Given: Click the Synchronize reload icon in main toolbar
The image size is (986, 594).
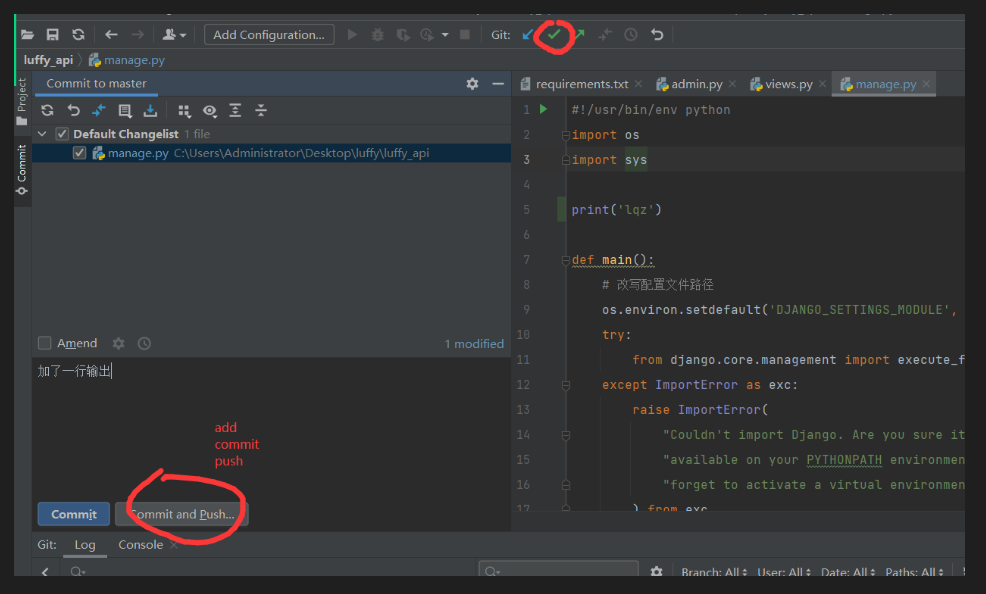Looking at the screenshot, I should coord(78,35).
